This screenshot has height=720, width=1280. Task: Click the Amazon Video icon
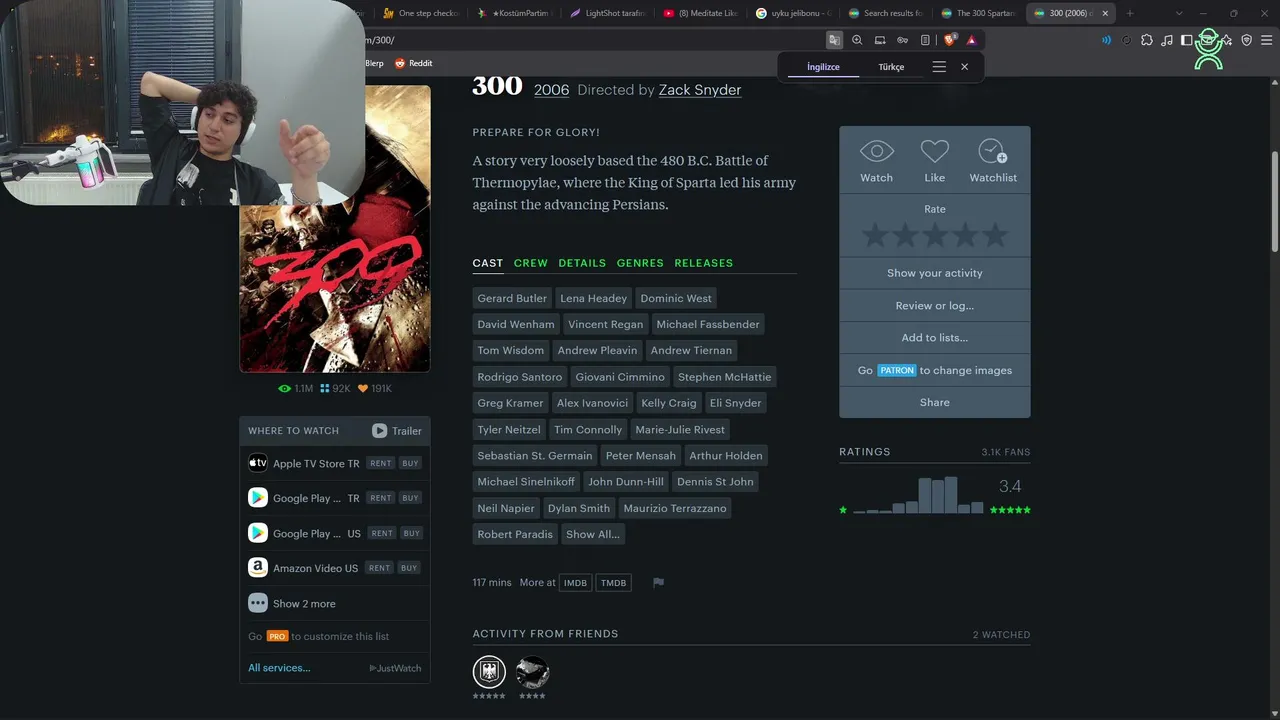(x=258, y=568)
